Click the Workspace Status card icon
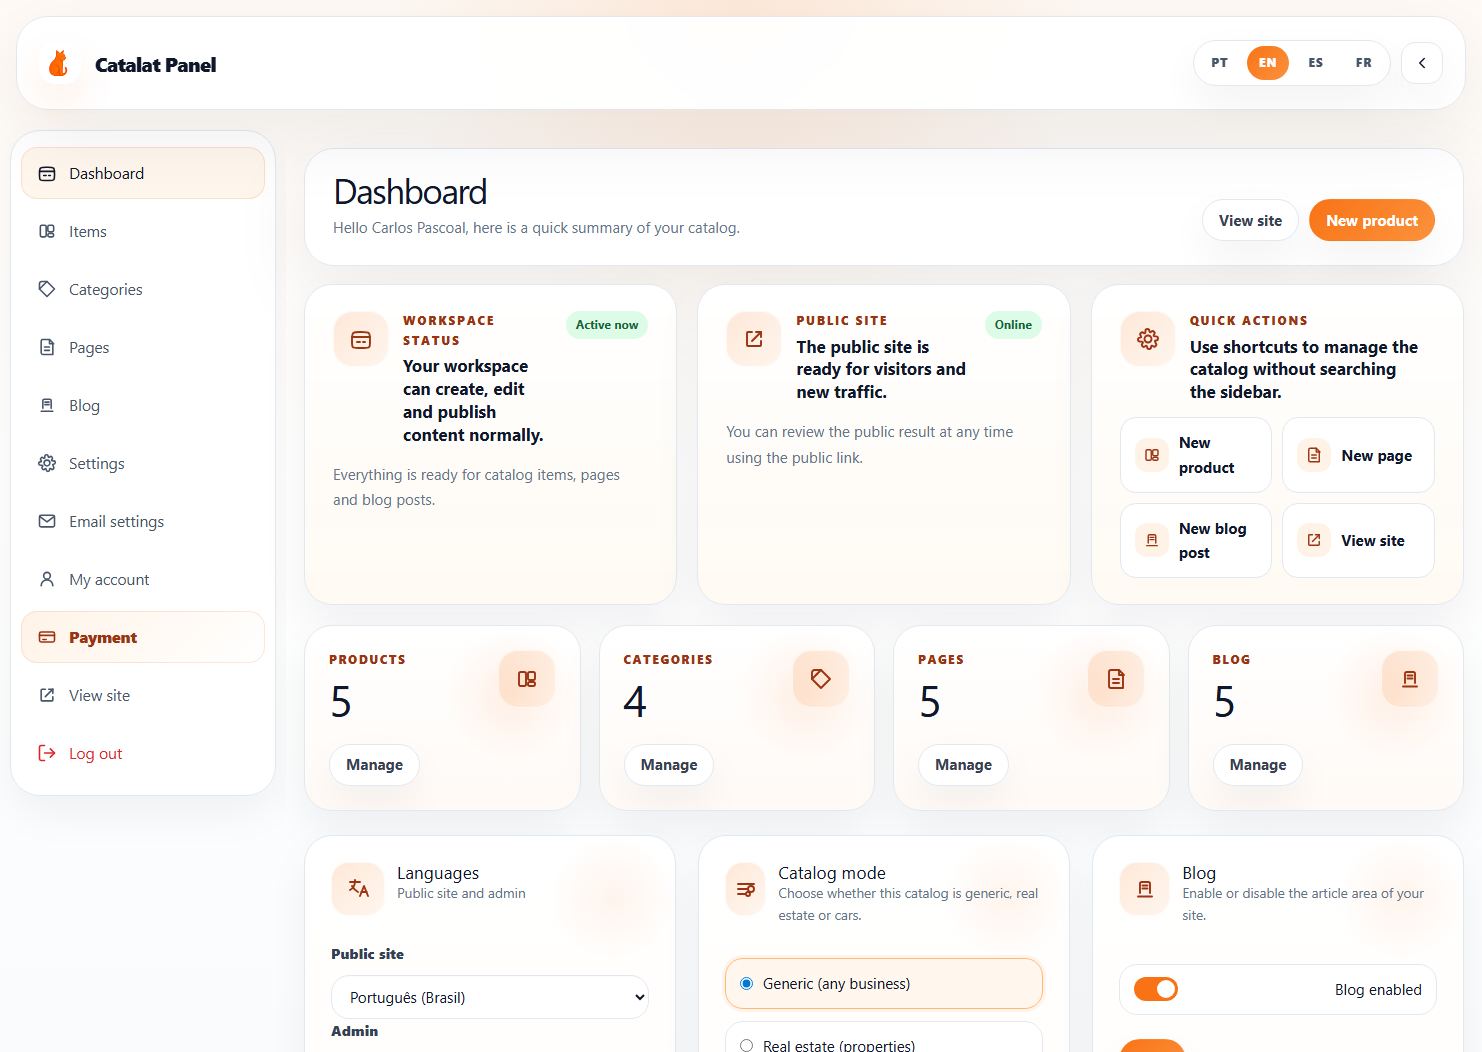This screenshot has height=1052, width=1482. point(361,340)
